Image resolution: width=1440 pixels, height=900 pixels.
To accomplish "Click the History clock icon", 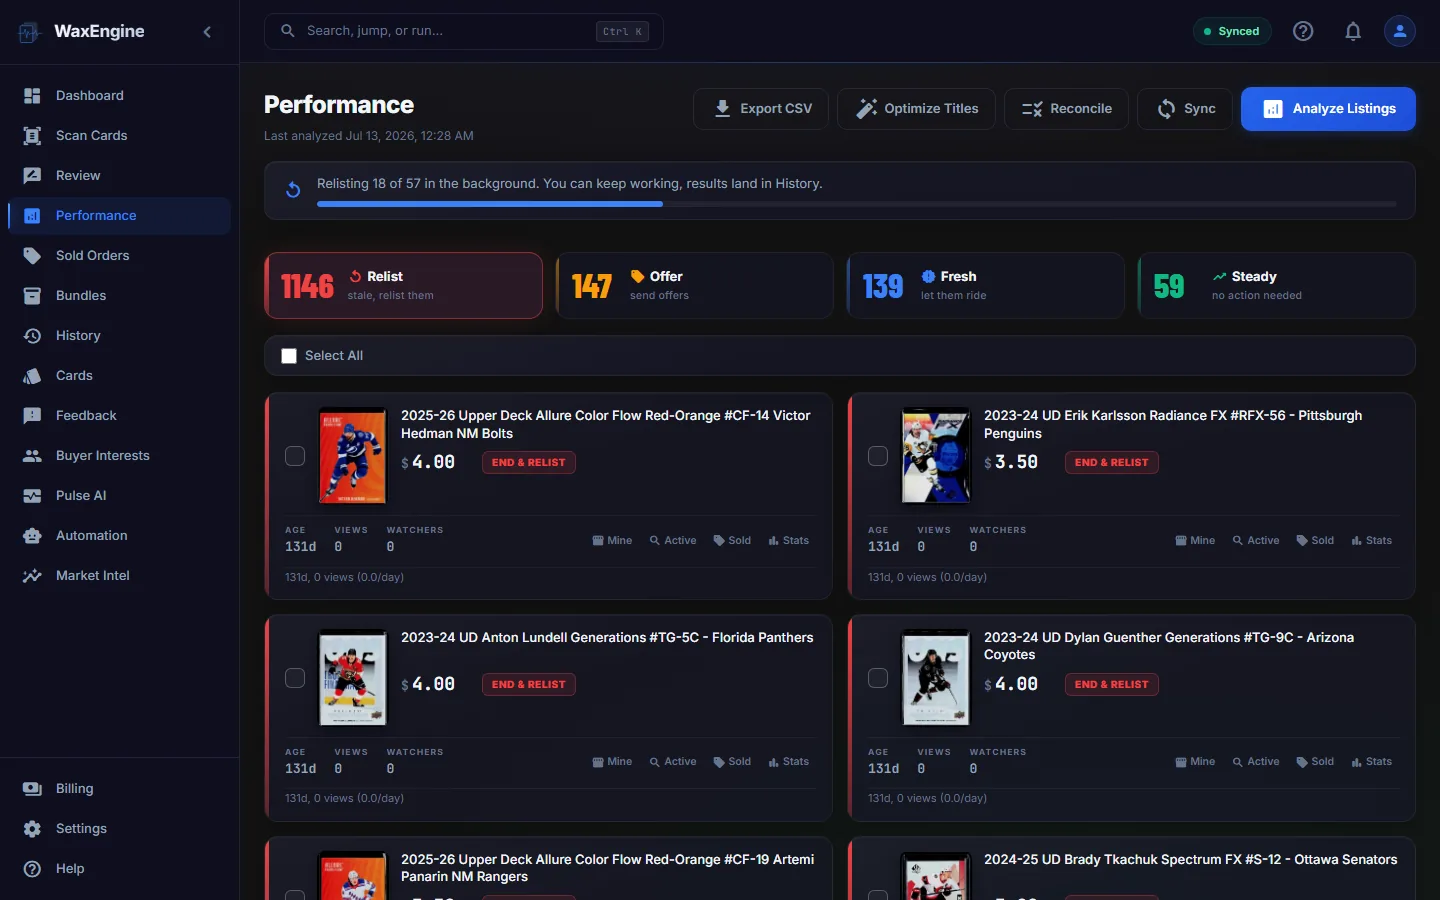I will coord(32,336).
